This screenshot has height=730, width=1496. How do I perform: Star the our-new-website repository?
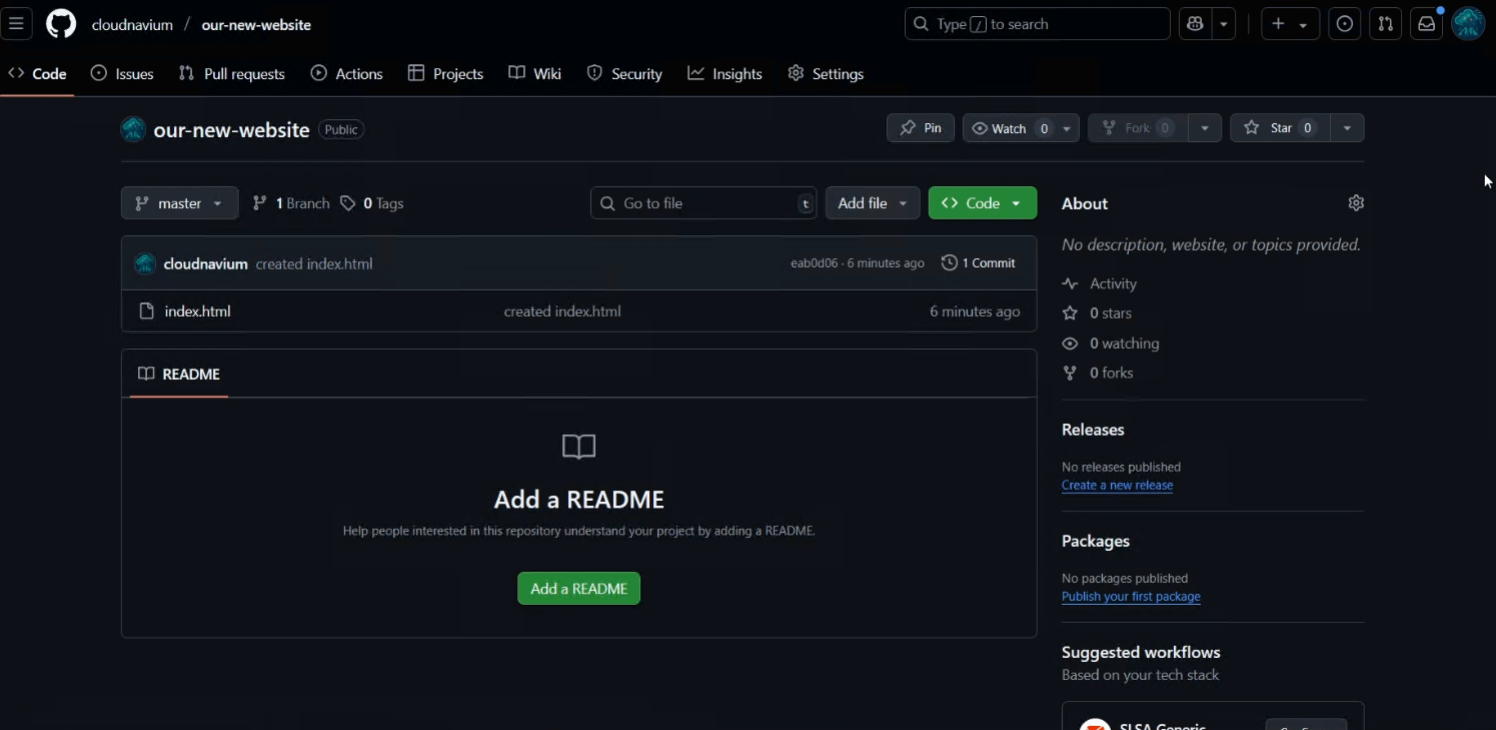tap(1280, 128)
